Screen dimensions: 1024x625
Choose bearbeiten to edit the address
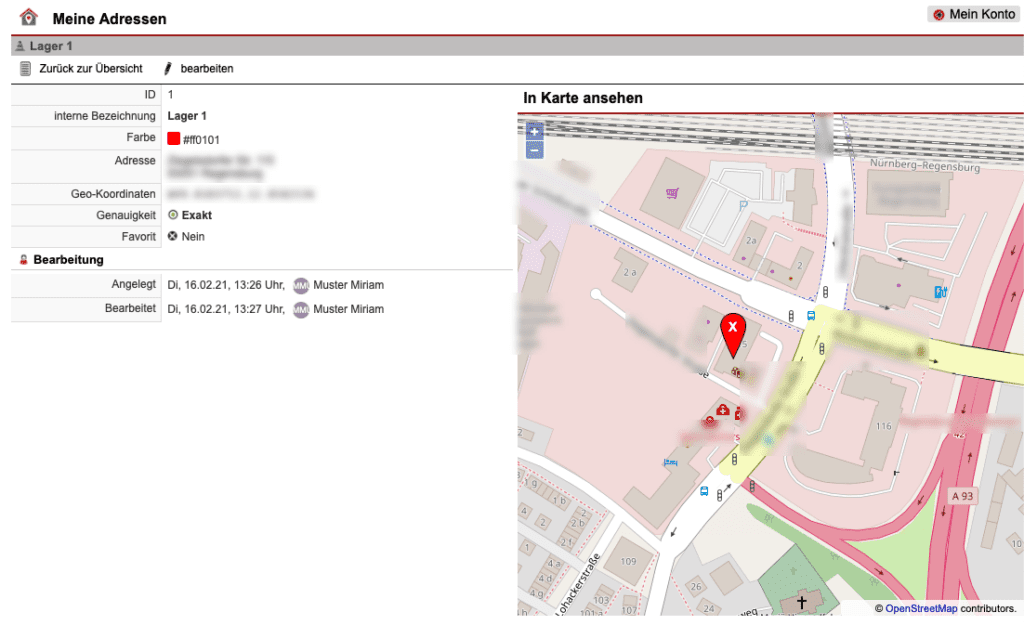(206, 68)
